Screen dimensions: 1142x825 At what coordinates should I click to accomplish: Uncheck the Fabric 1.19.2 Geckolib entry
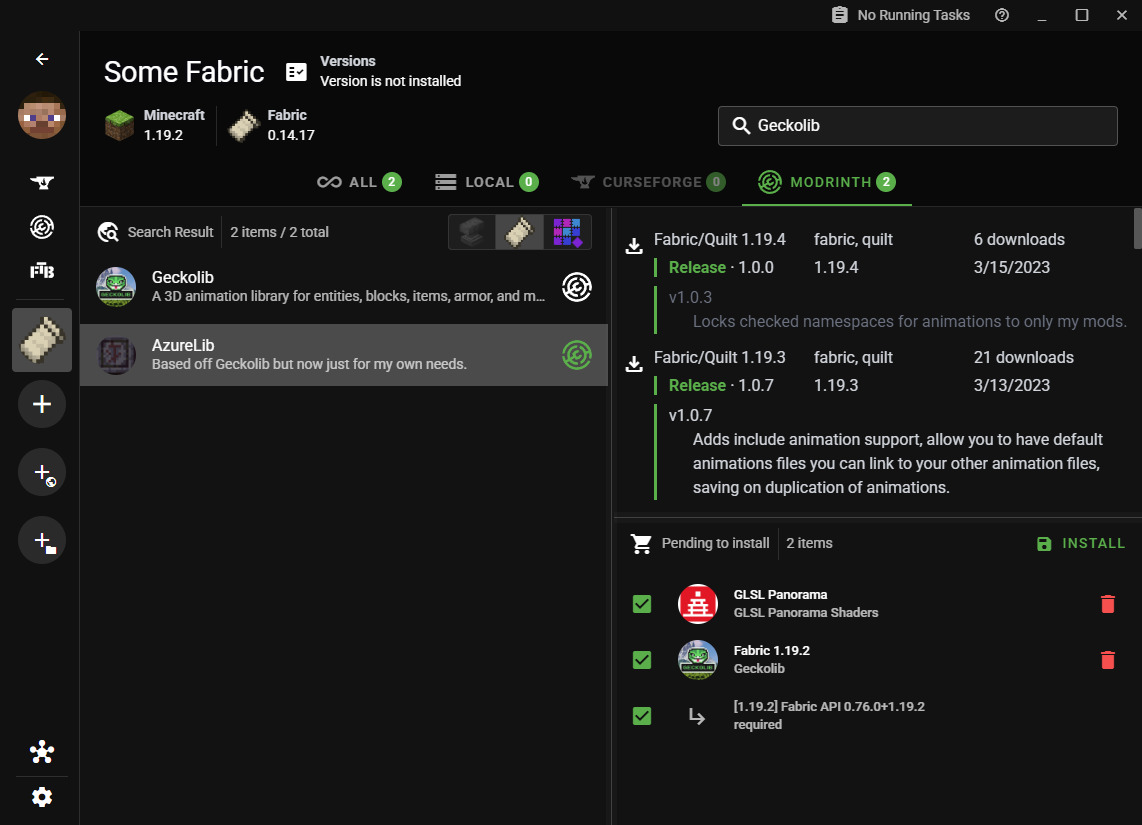[641, 660]
